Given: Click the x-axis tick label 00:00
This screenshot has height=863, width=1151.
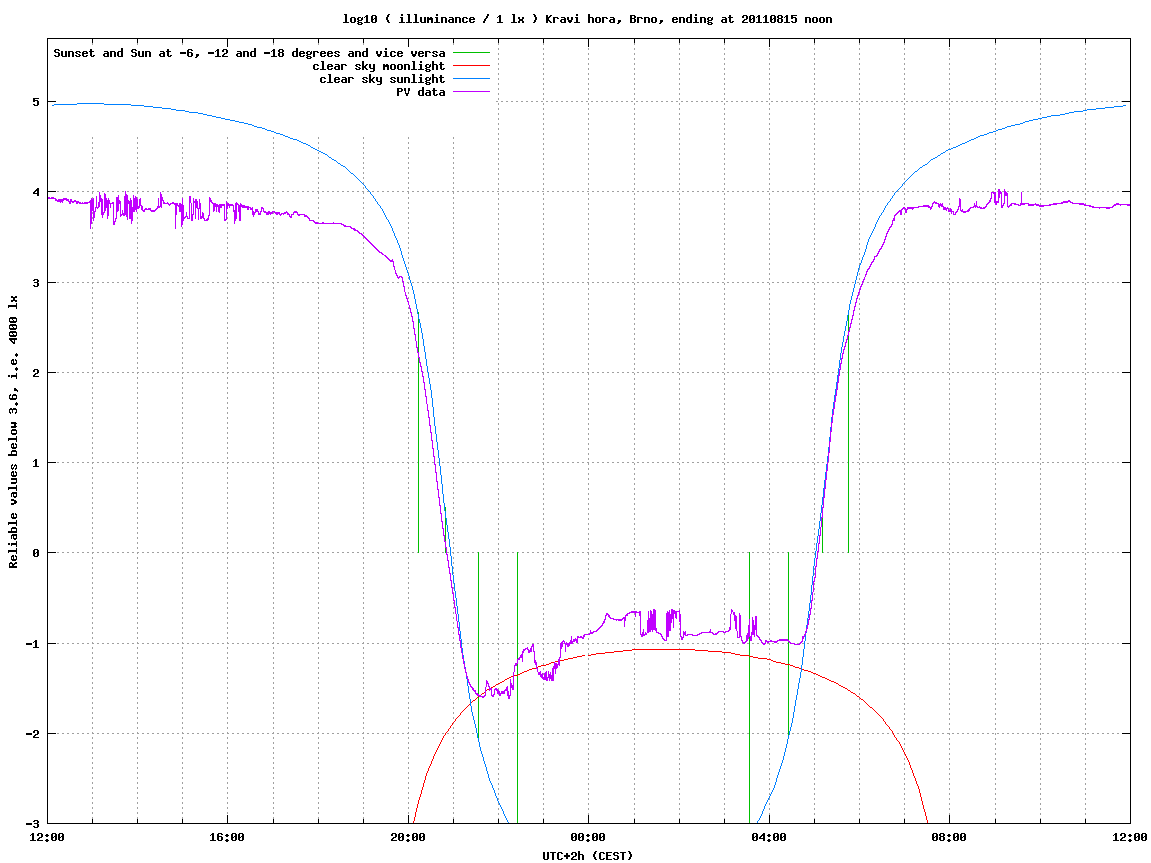Looking at the screenshot, I should (589, 837).
